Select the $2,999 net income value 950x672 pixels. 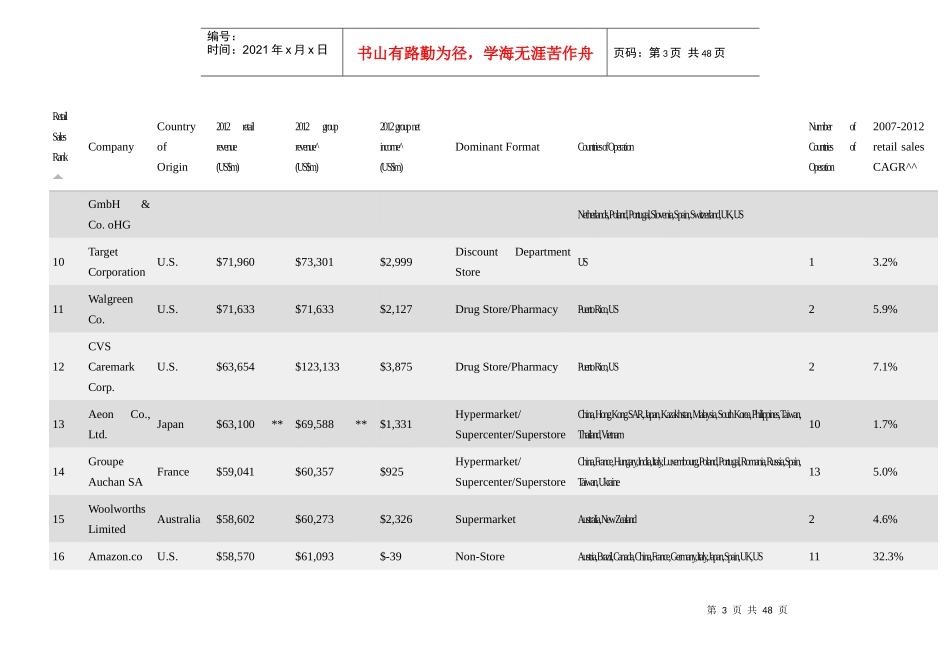point(396,262)
